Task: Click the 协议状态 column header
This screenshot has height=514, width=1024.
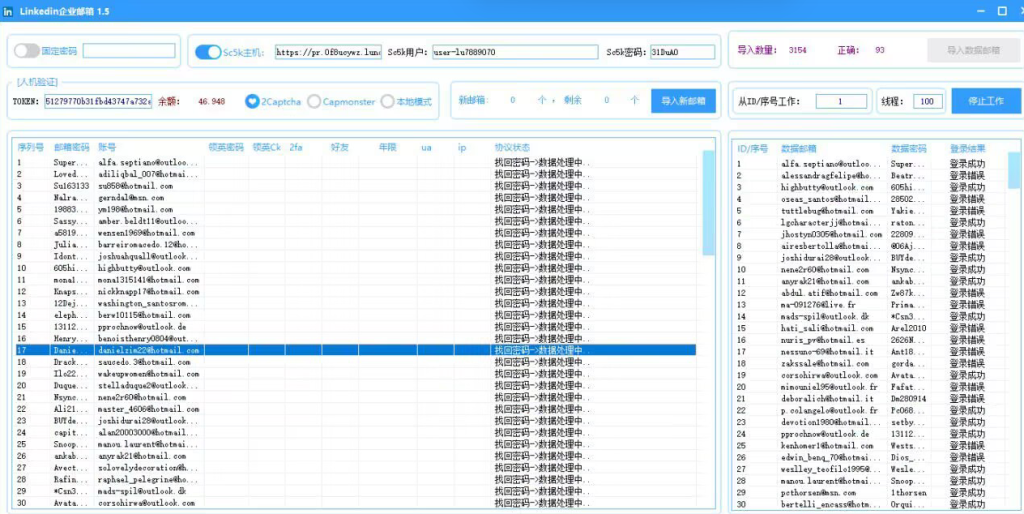Action: click(512, 147)
